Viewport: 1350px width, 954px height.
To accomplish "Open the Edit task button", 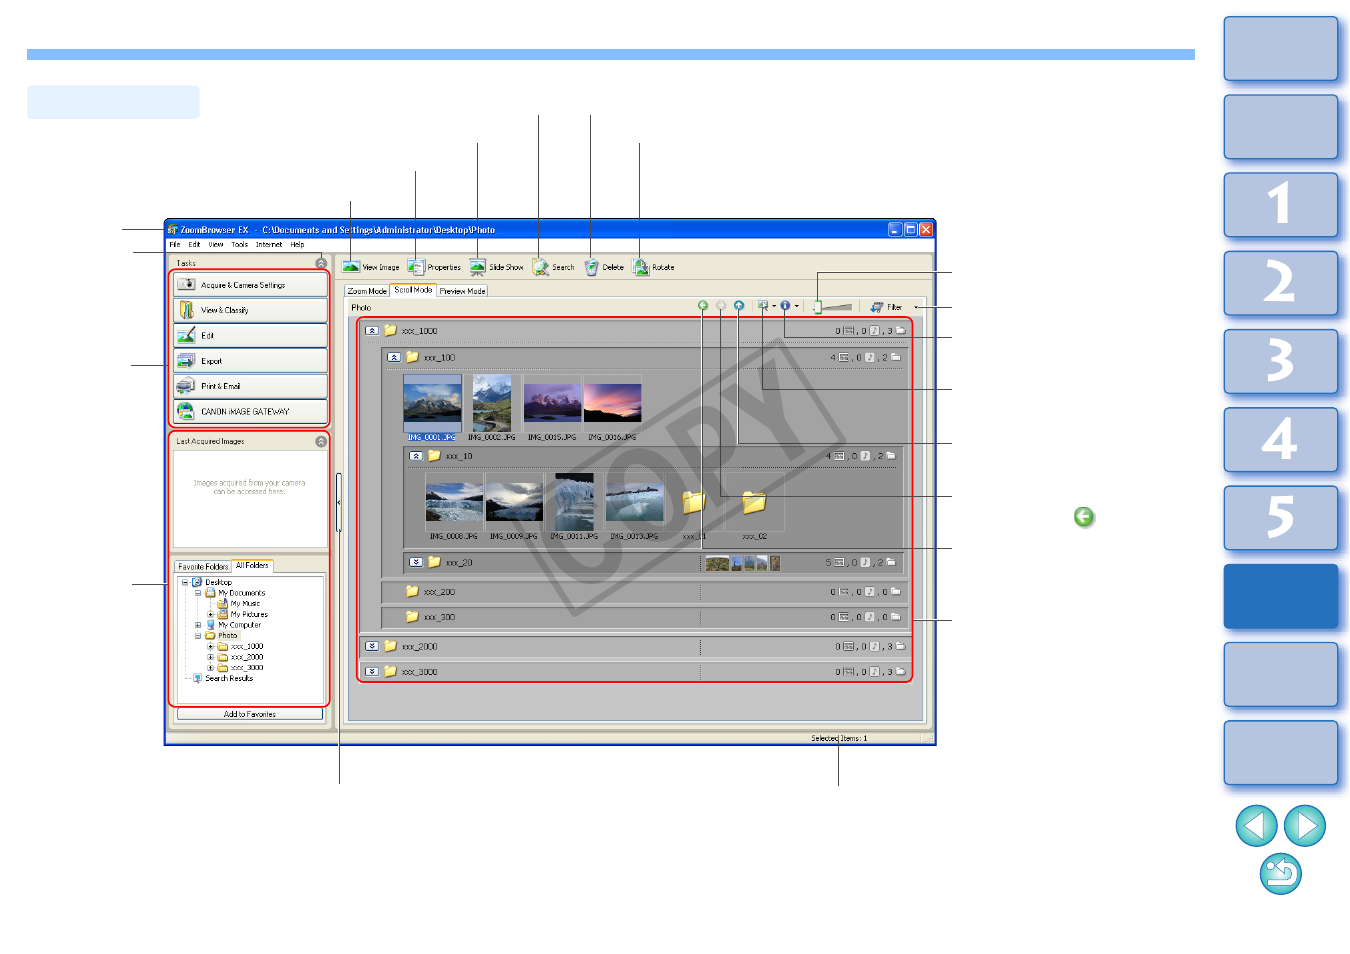I will pyautogui.click(x=250, y=336).
